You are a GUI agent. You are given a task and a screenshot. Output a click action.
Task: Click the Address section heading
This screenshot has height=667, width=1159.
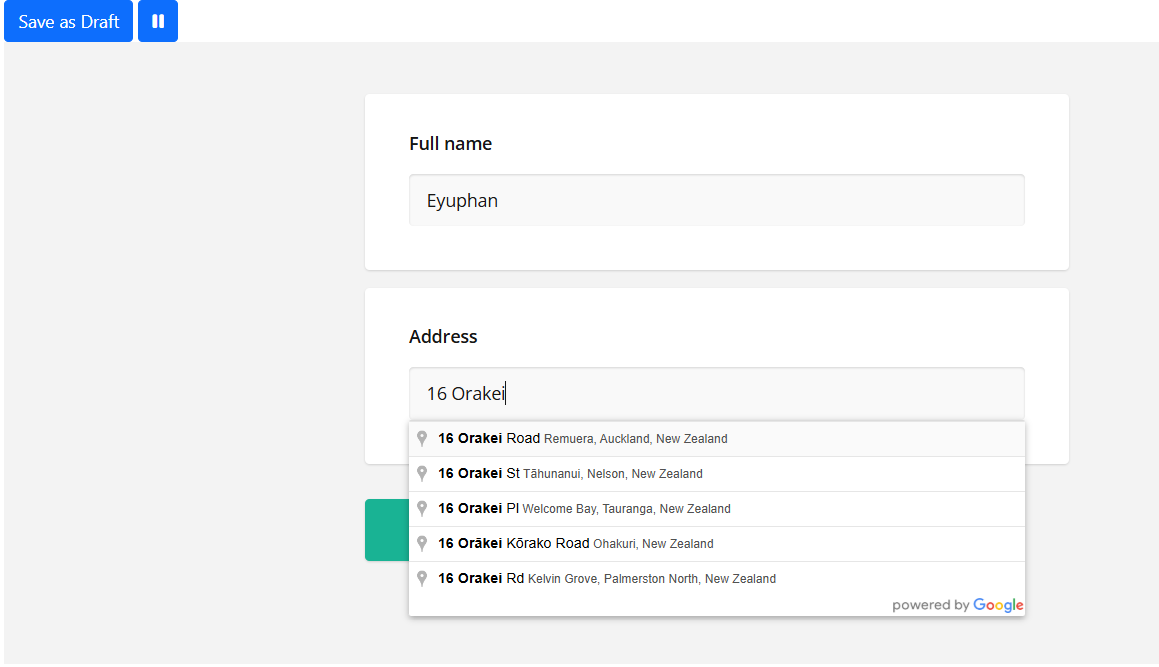[443, 336]
